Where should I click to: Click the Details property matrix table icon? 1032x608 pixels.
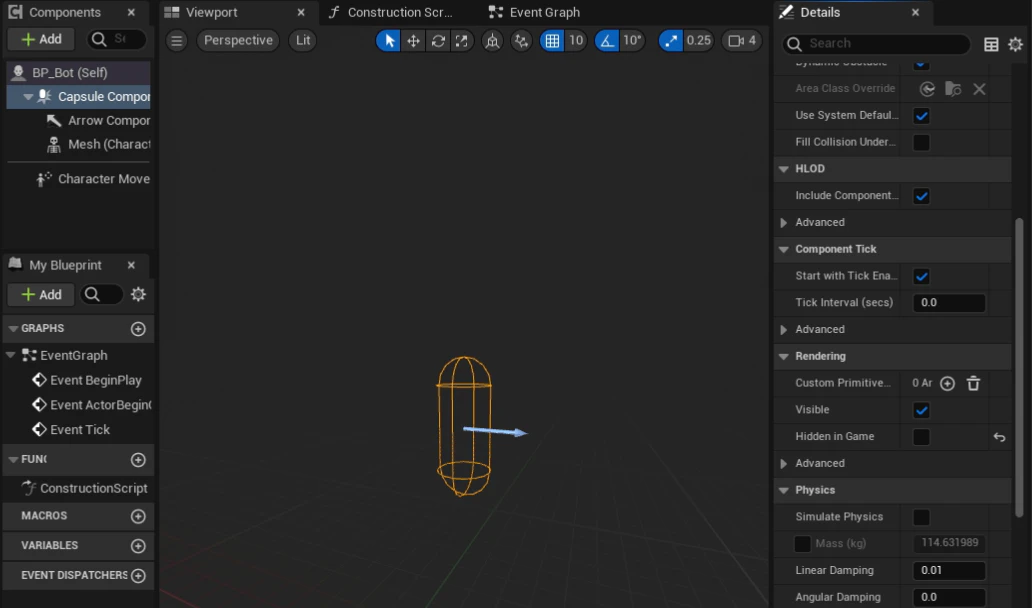point(991,44)
